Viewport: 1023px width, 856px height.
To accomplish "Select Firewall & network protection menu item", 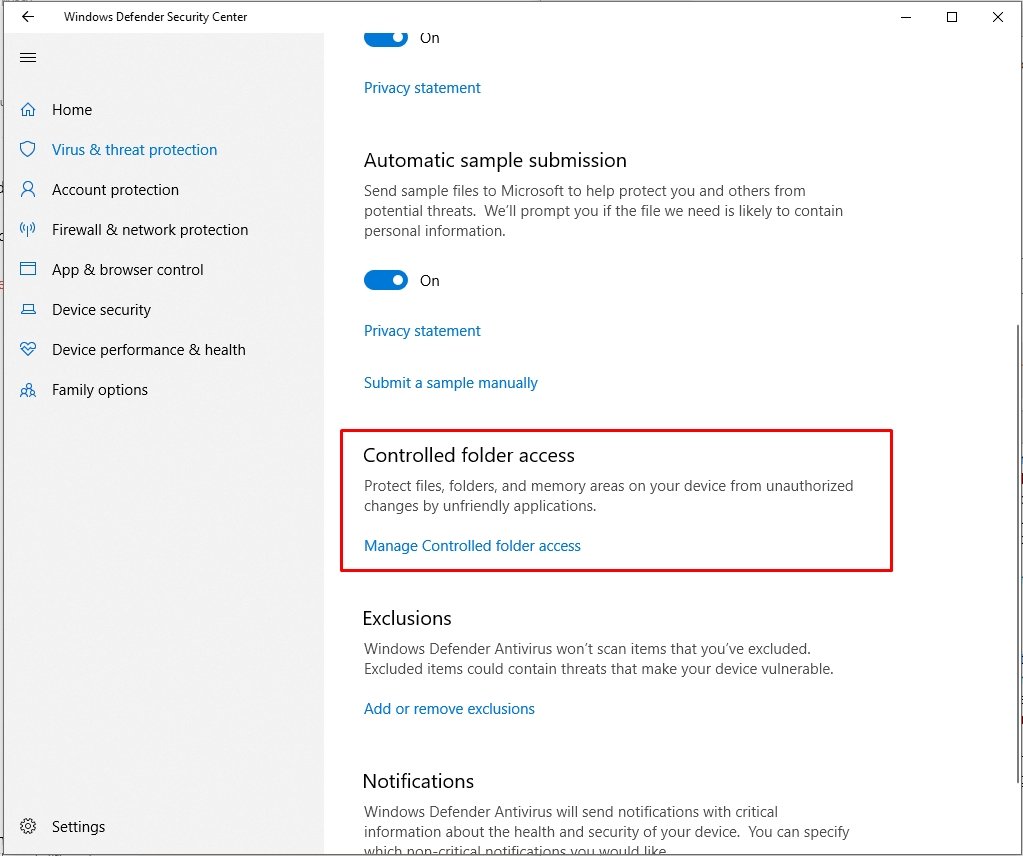I will pos(150,230).
